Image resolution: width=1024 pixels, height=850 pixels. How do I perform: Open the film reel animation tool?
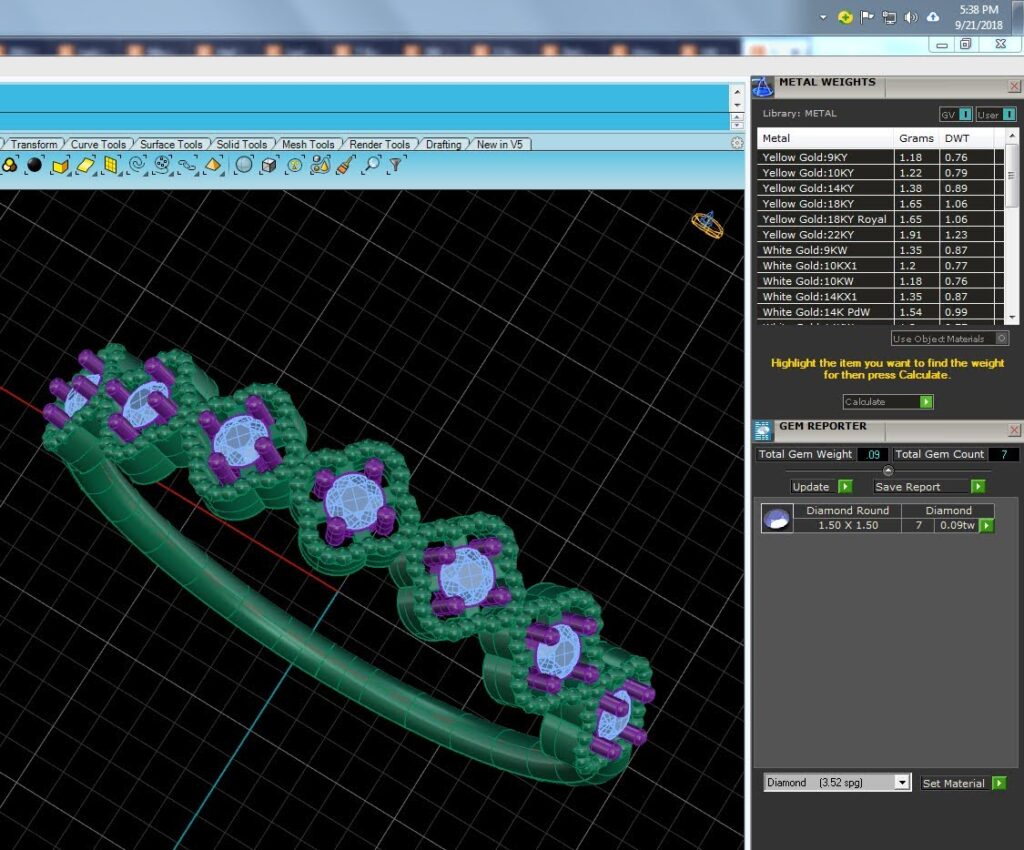coord(163,165)
